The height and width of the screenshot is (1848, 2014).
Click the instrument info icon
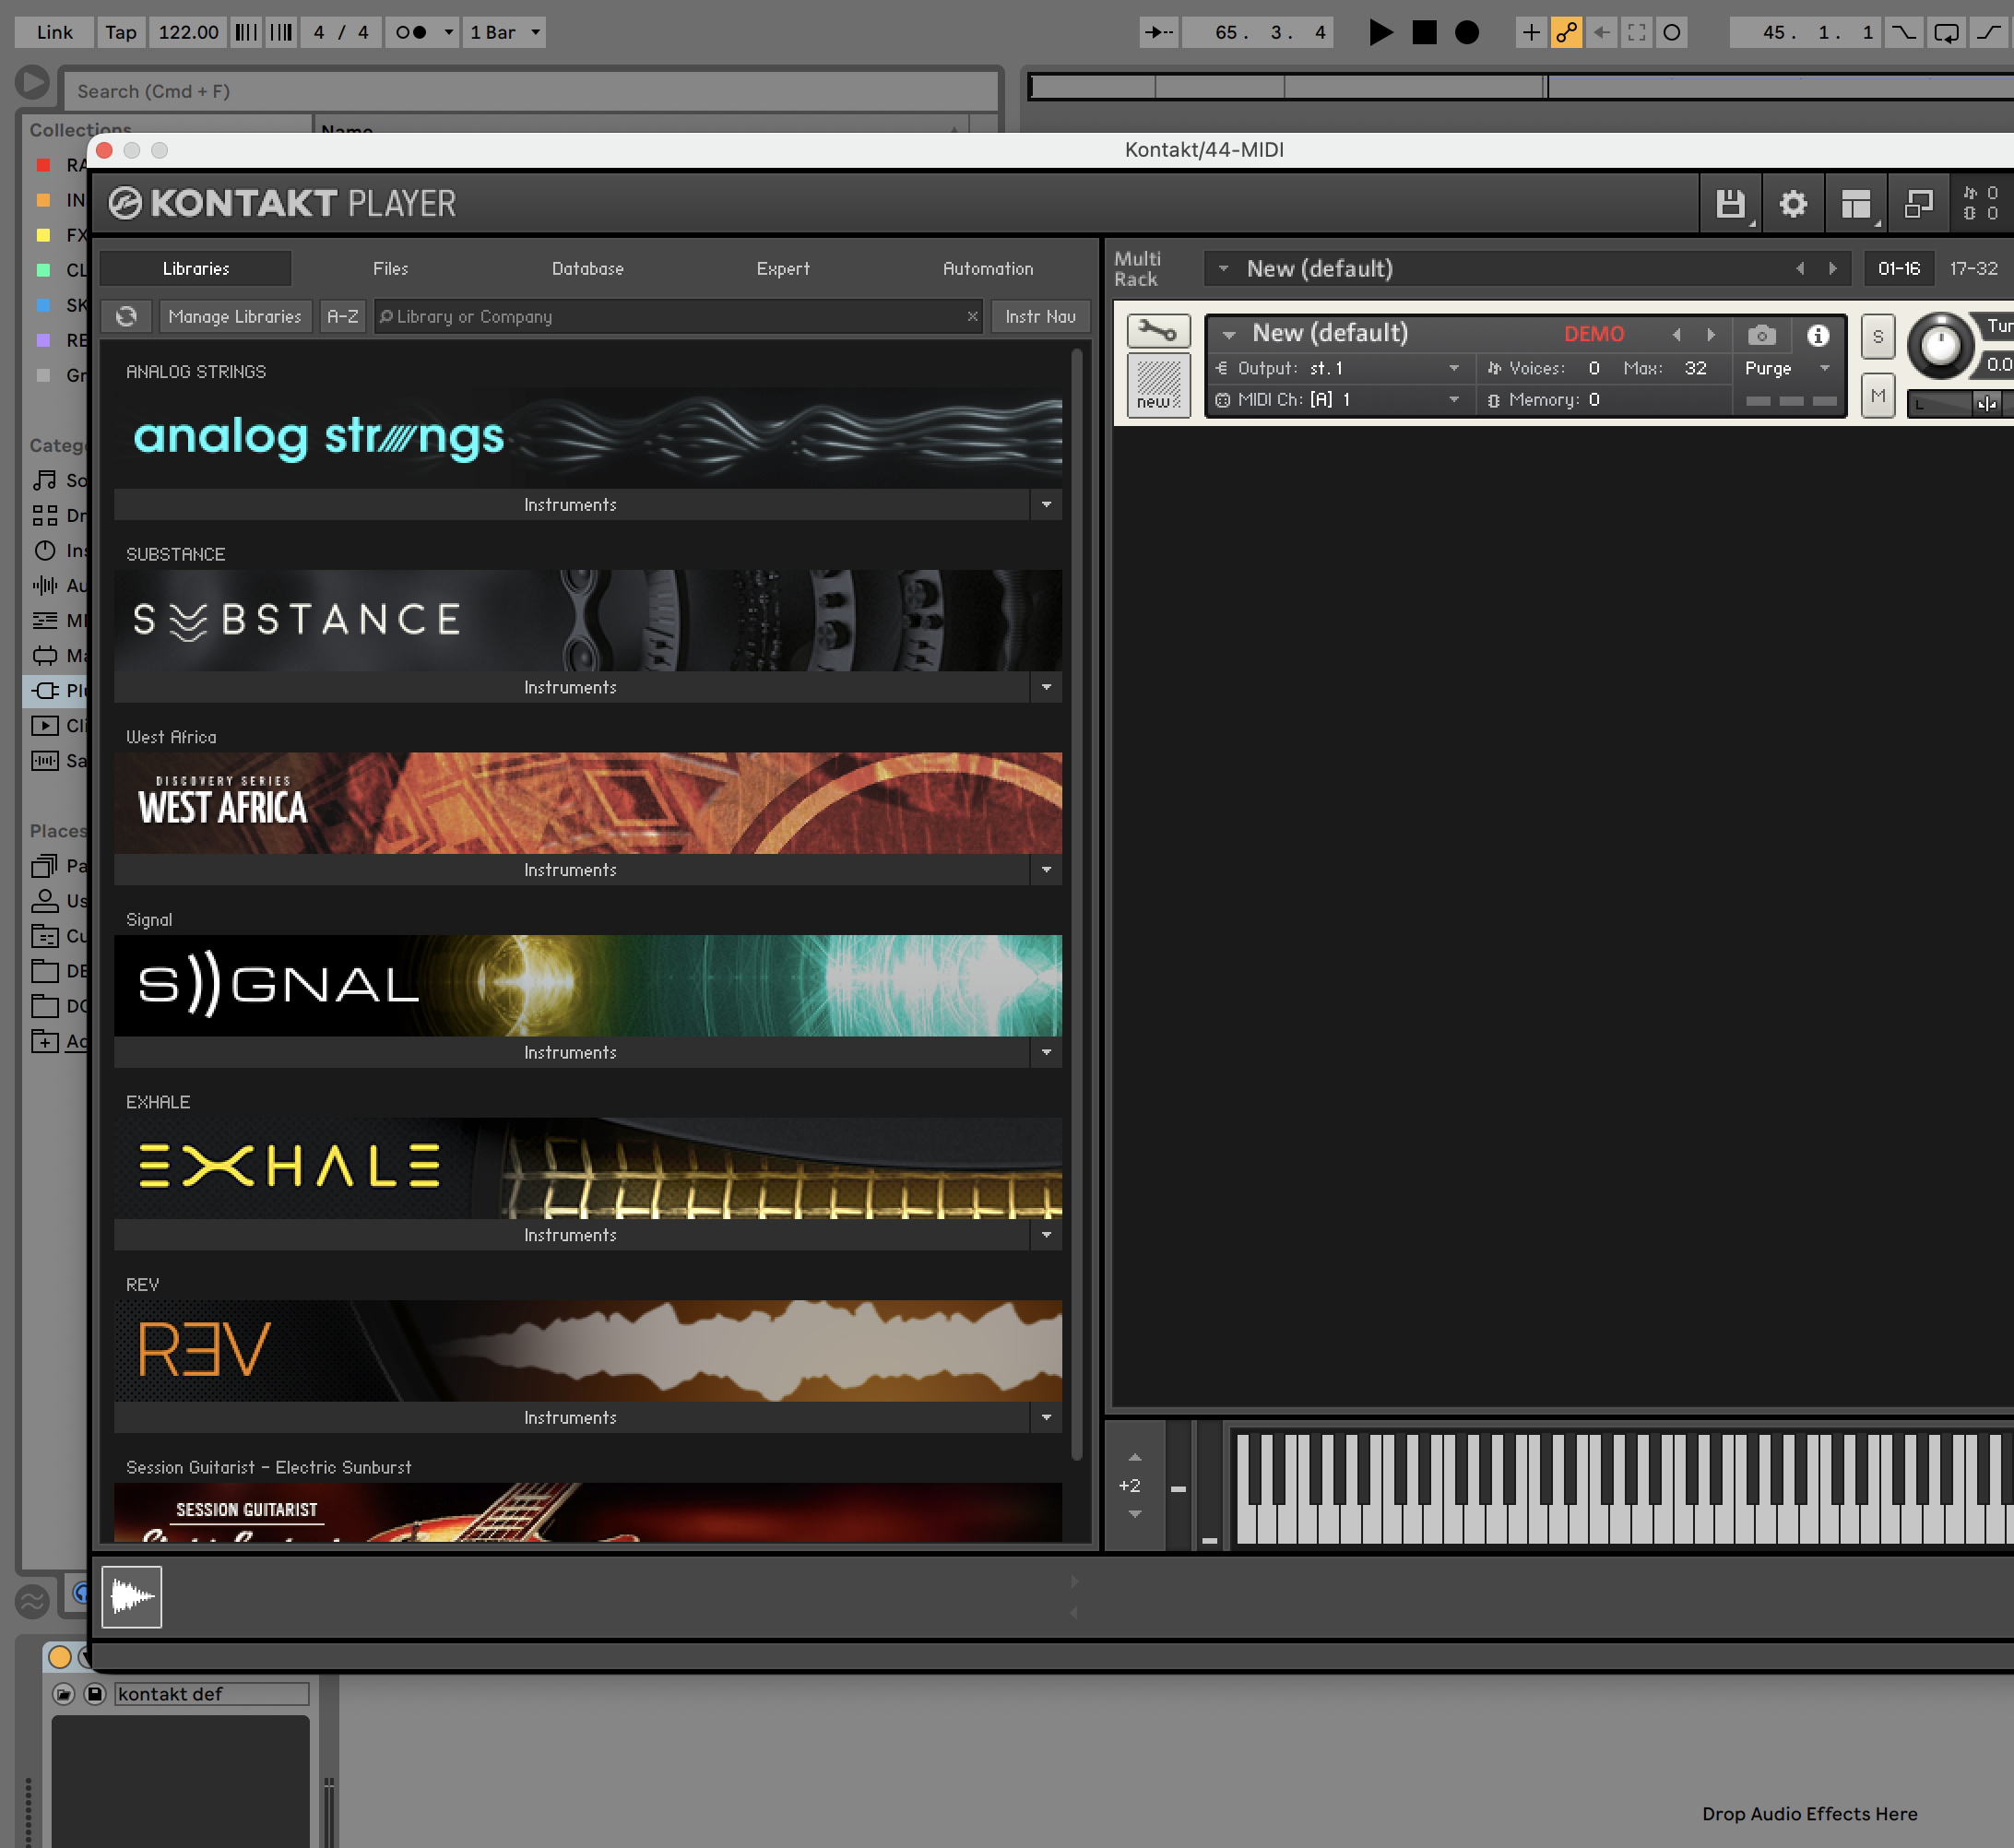(1817, 335)
